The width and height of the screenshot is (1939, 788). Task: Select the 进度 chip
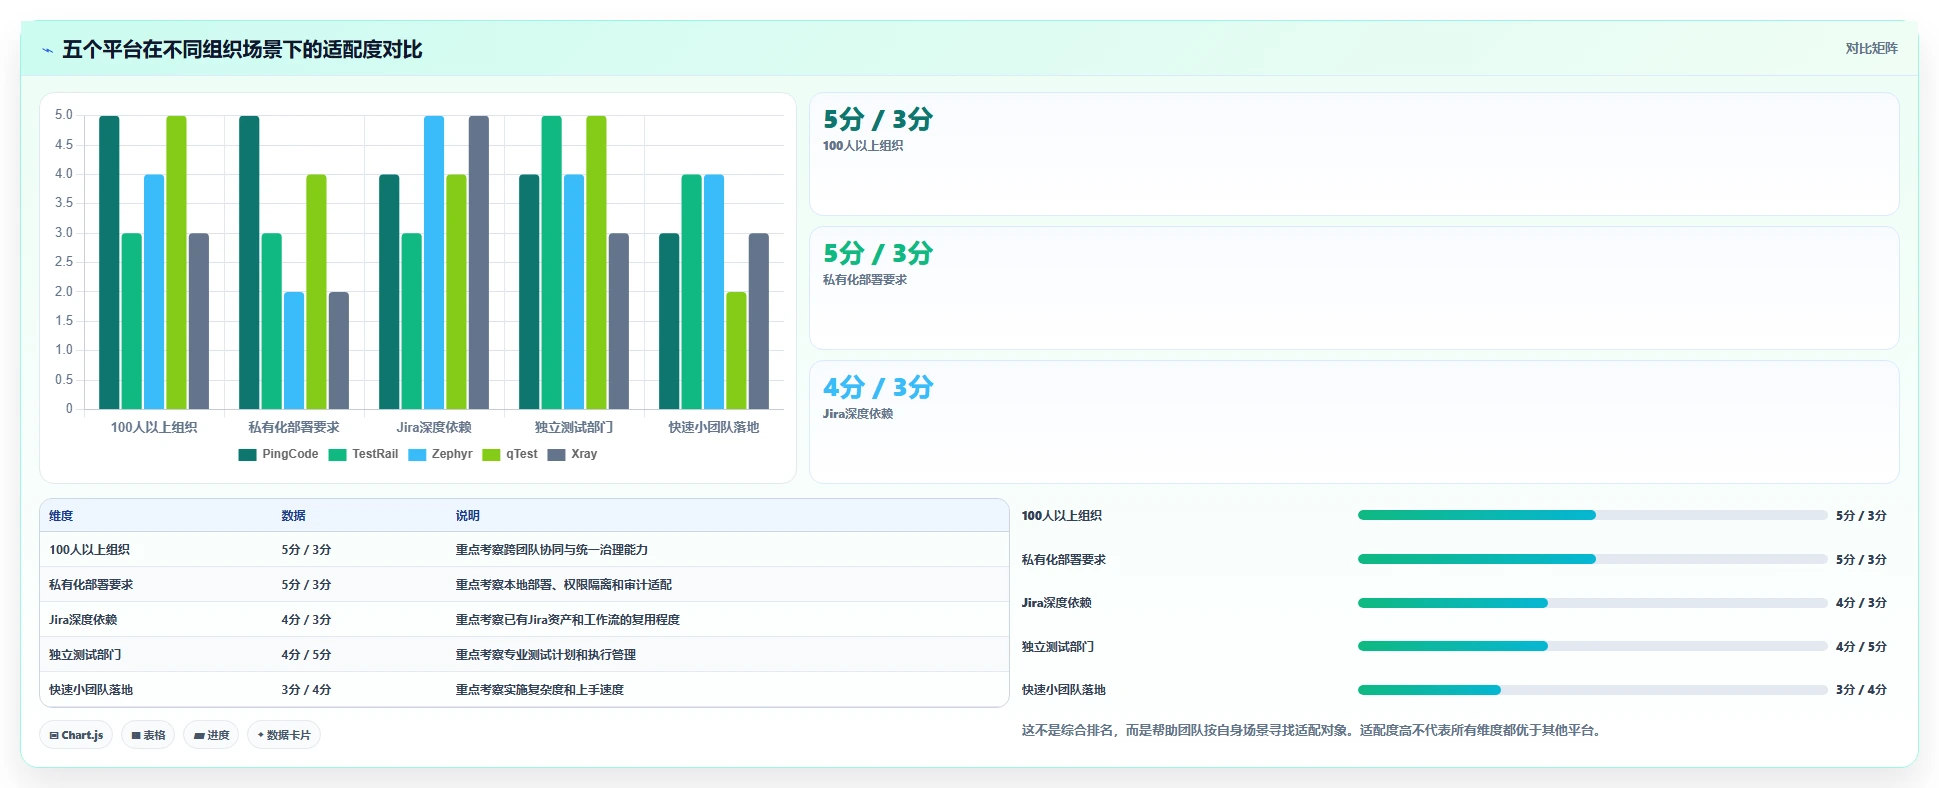(211, 735)
